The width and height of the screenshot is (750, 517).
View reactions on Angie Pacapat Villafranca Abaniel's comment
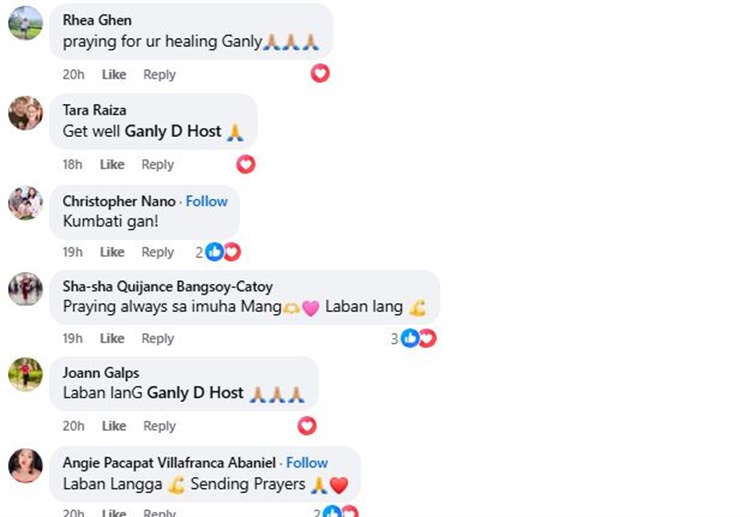[336, 512]
